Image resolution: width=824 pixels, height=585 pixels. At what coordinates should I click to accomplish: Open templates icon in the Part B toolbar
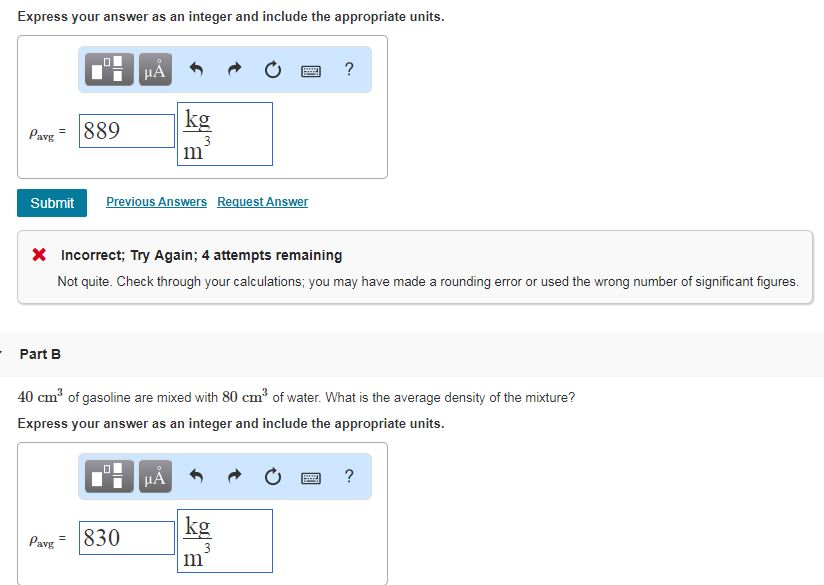click(x=110, y=476)
